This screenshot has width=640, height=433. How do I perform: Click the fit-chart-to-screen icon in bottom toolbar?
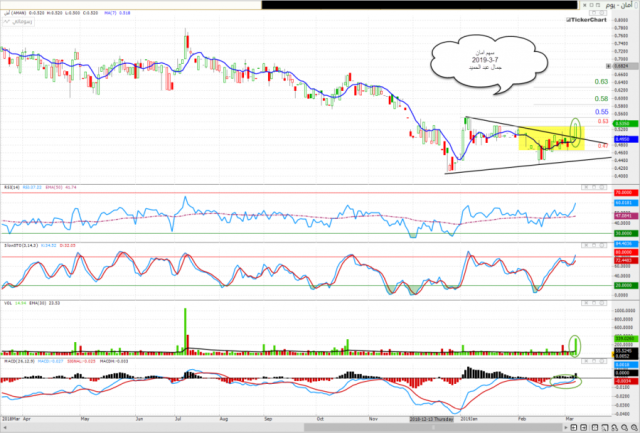pyautogui.click(x=595, y=427)
